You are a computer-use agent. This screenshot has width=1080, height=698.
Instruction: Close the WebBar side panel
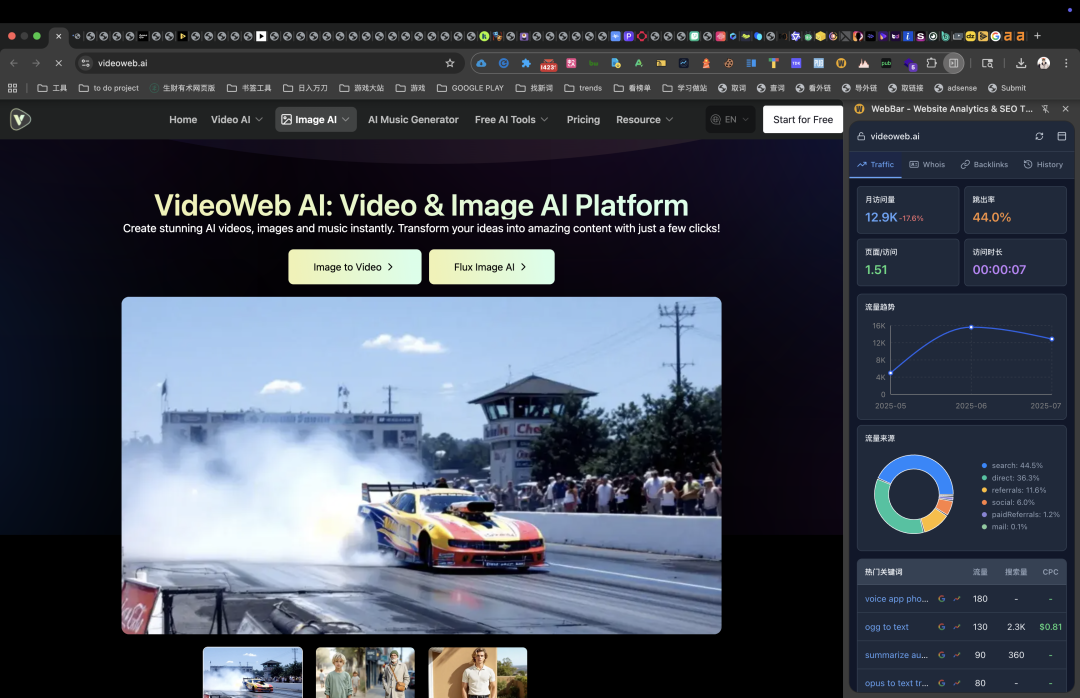point(1066,109)
